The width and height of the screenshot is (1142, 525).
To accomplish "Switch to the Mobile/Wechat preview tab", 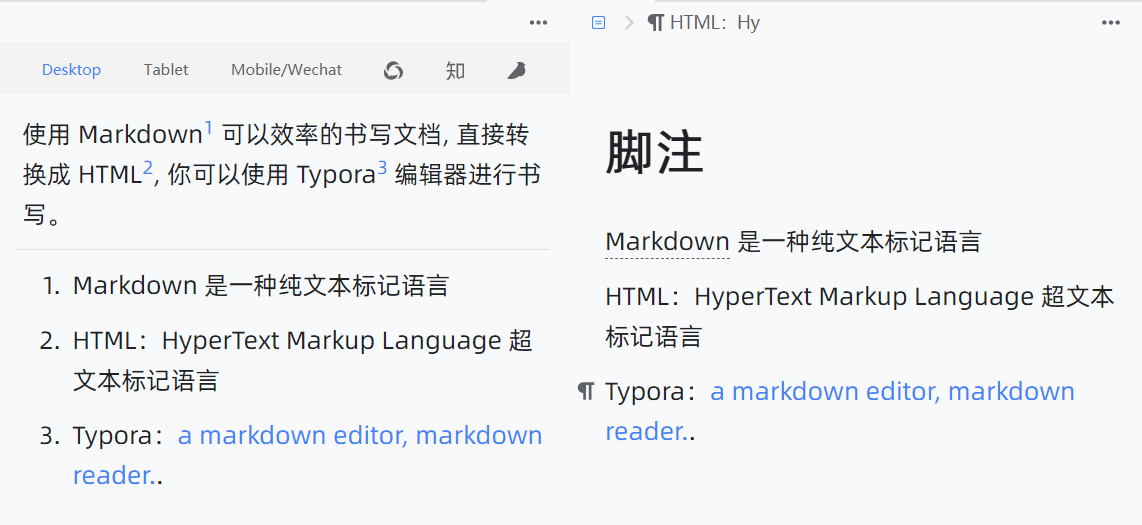I will coord(286,70).
